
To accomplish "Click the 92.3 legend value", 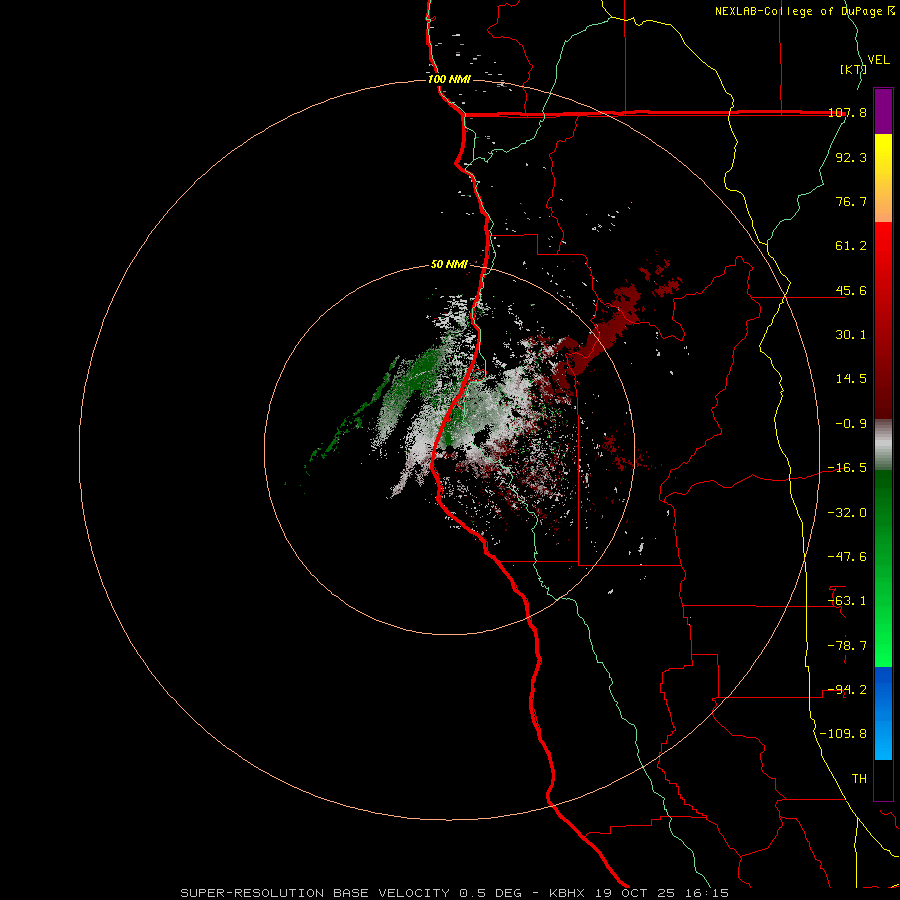I will coord(851,157).
